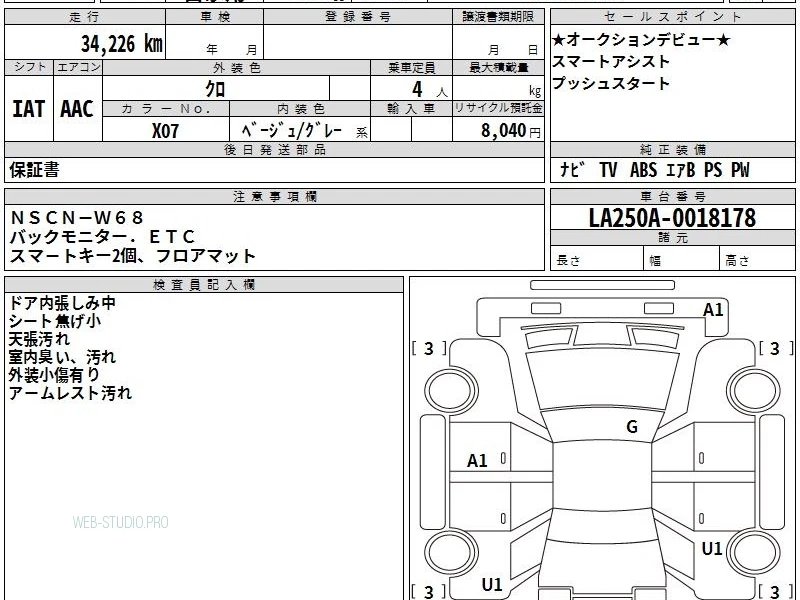800x600 pixels.
Task: Click the A1 mark beside front bumper
Action: [x=713, y=310]
